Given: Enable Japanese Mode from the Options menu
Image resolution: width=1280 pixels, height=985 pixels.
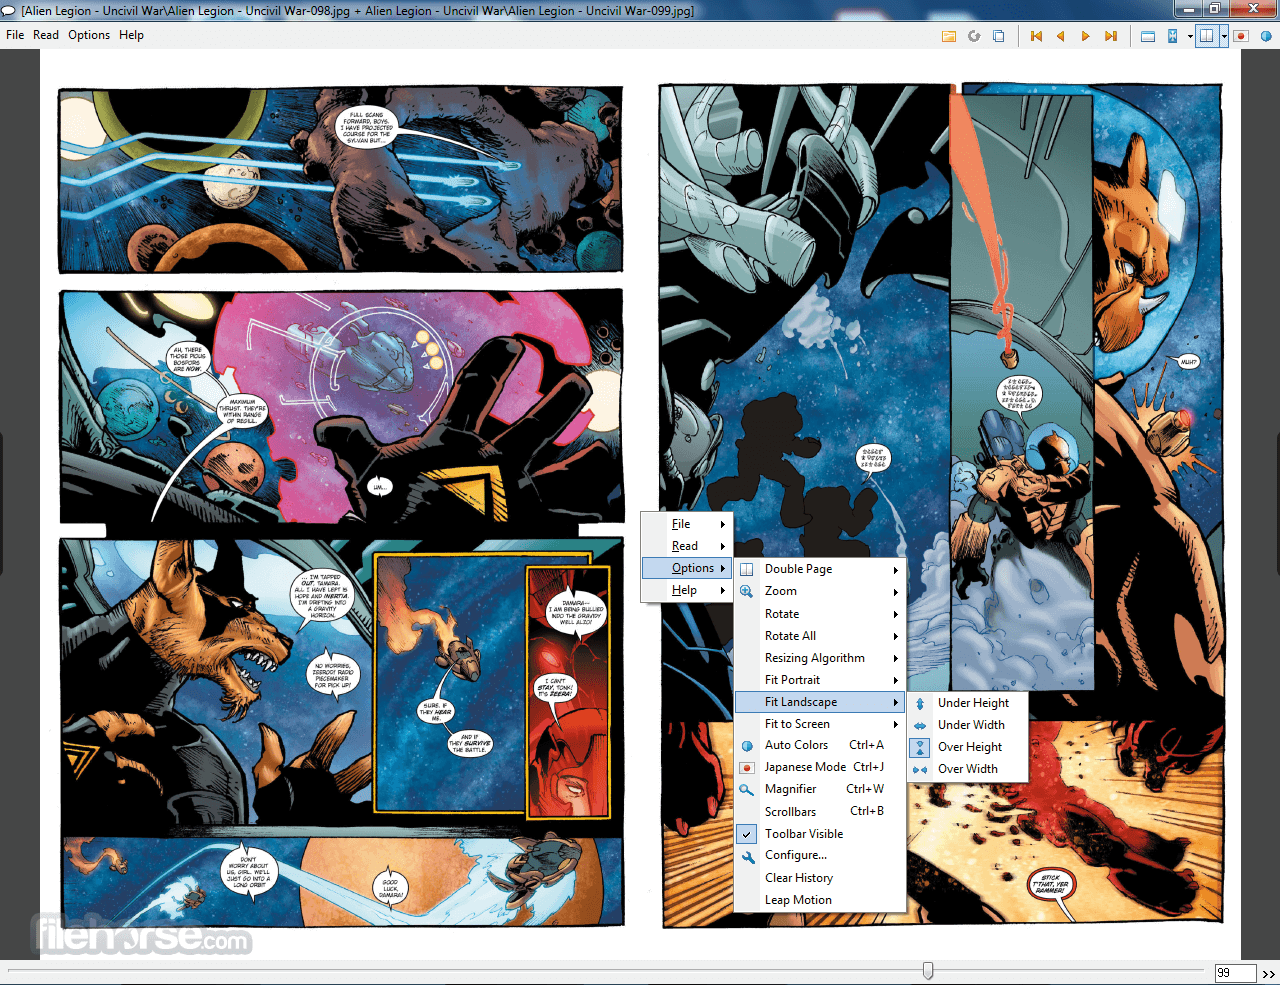Looking at the screenshot, I should coord(820,767).
